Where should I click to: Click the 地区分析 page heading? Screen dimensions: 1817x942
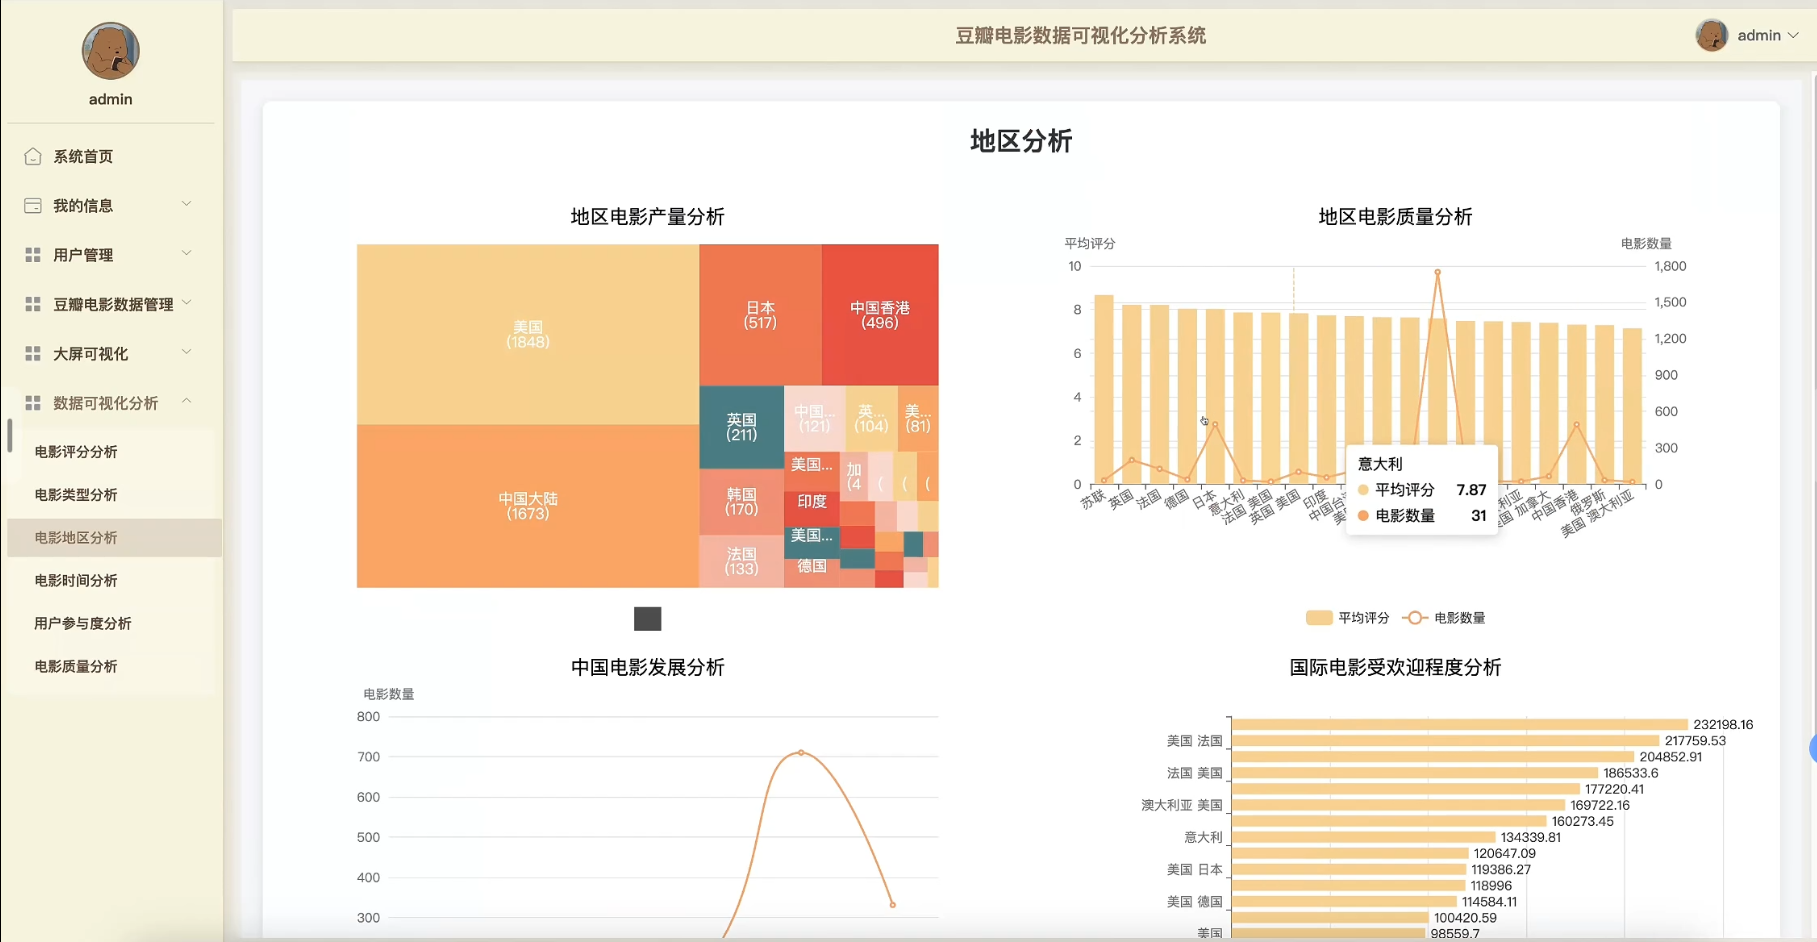click(1021, 141)
